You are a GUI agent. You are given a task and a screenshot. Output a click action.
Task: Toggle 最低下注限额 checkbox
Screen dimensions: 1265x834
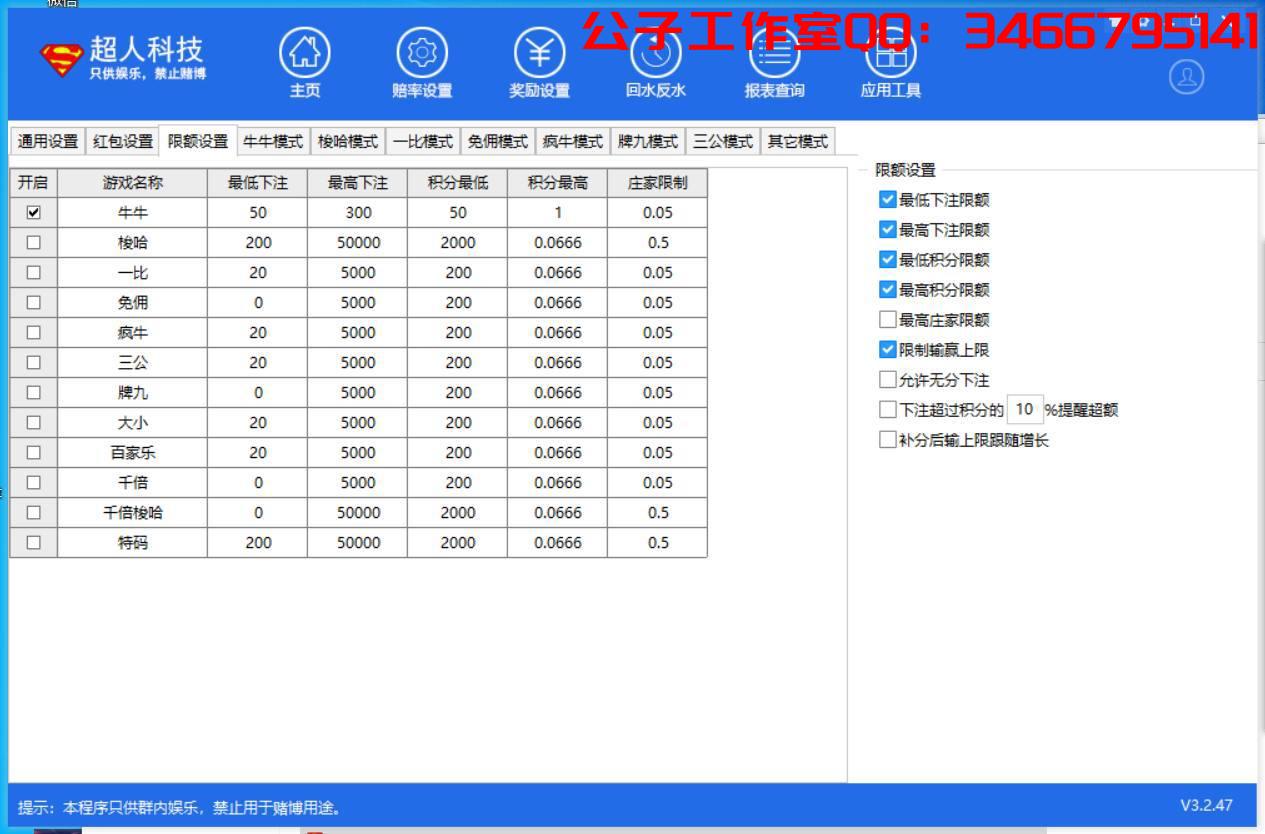click(x=888, y=200)
